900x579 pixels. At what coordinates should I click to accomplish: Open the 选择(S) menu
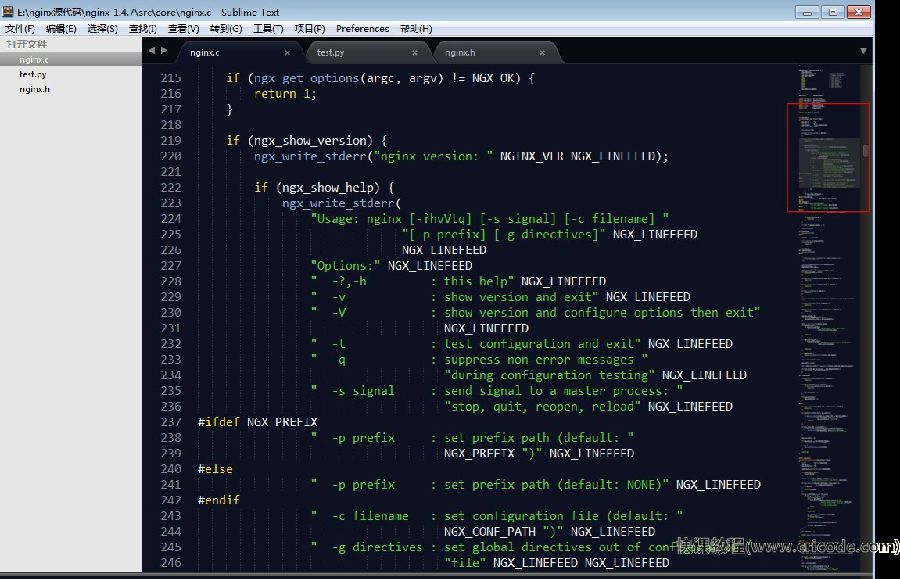[x=102, y=29]
